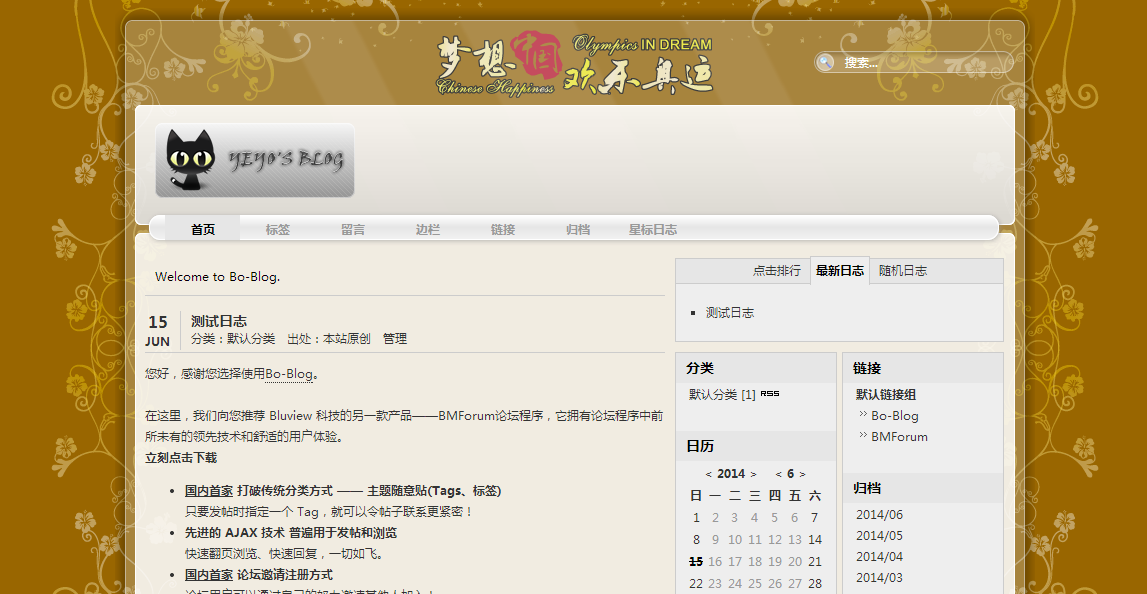Select day 15 in the calendar
The width and height of the screenshot is (1147, 594).
click(x=696, y=562)
